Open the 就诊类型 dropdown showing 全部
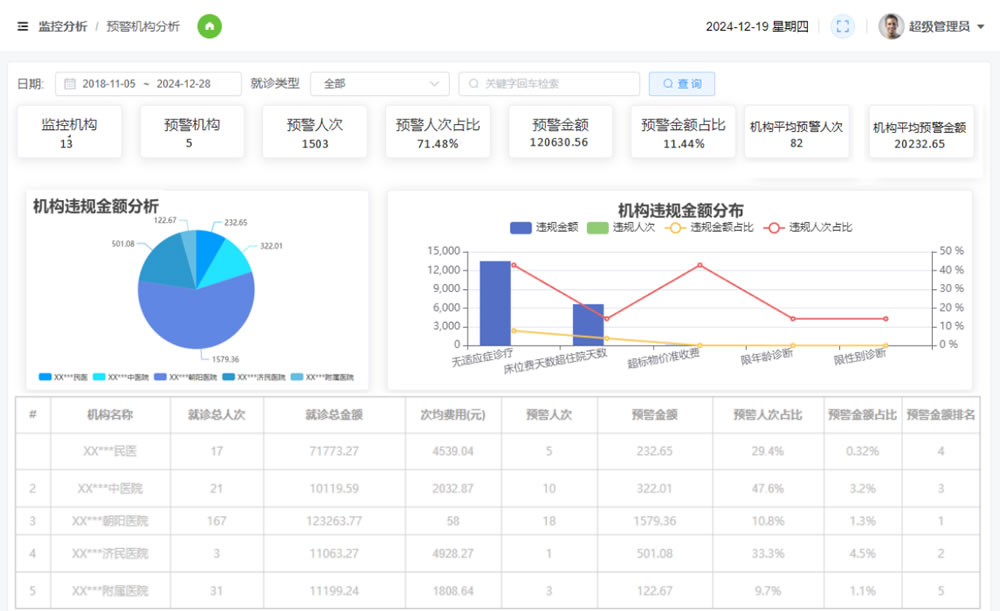This screenshot has height=611, width=1000. pyautogui.click(x=379, y=84)
